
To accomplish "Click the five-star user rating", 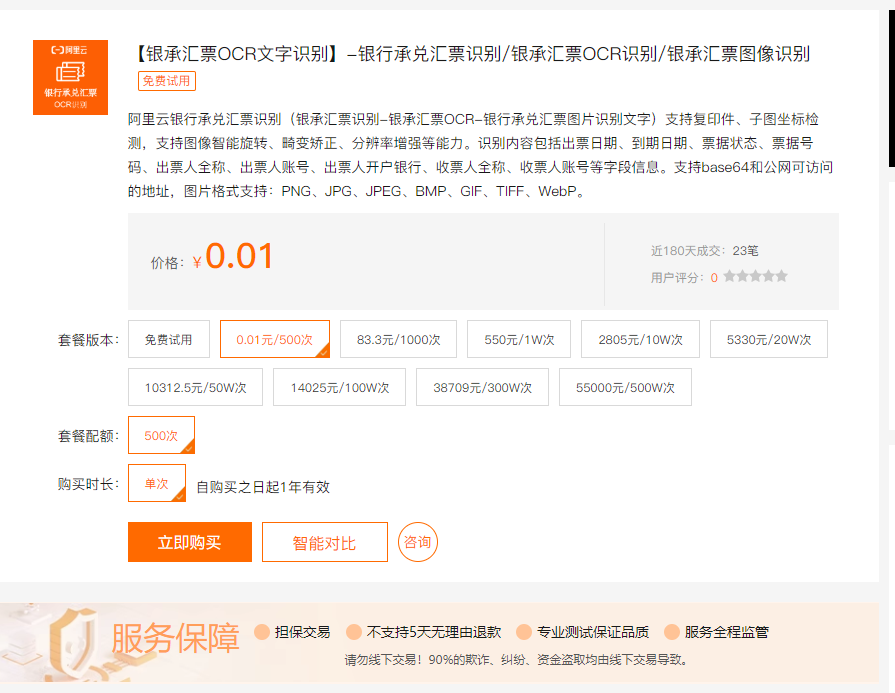I will coord(755,276).
